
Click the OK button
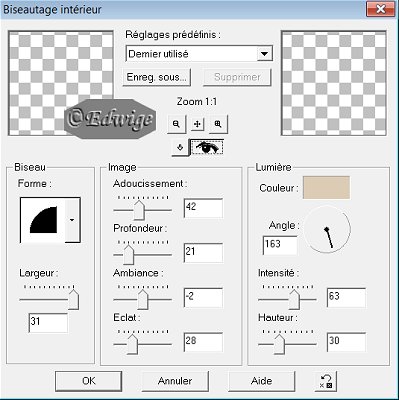tap(88, 381)
